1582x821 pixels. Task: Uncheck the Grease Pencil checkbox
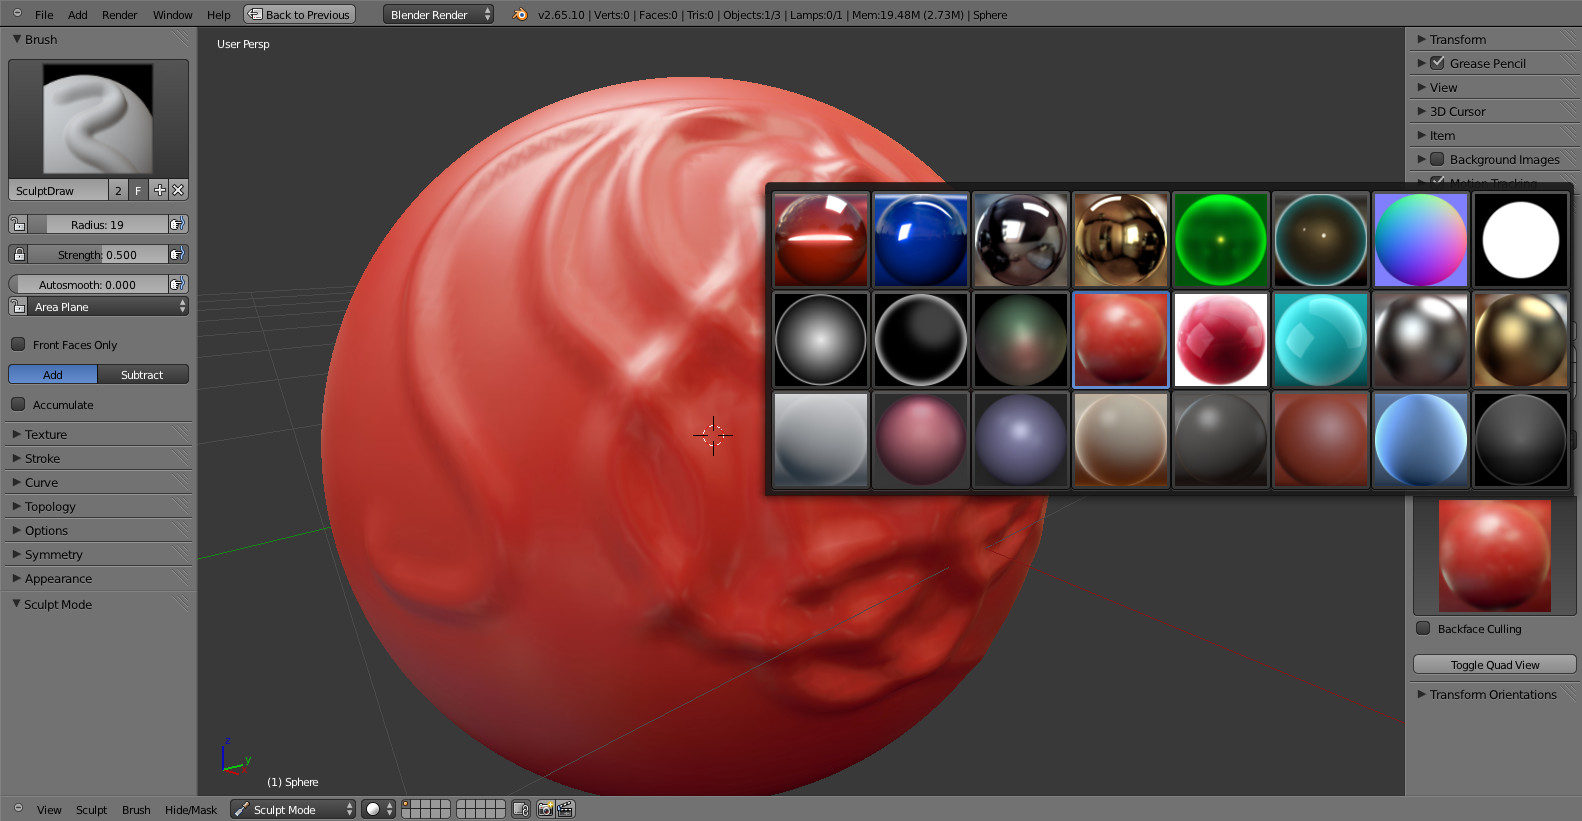click(1437, 62)
